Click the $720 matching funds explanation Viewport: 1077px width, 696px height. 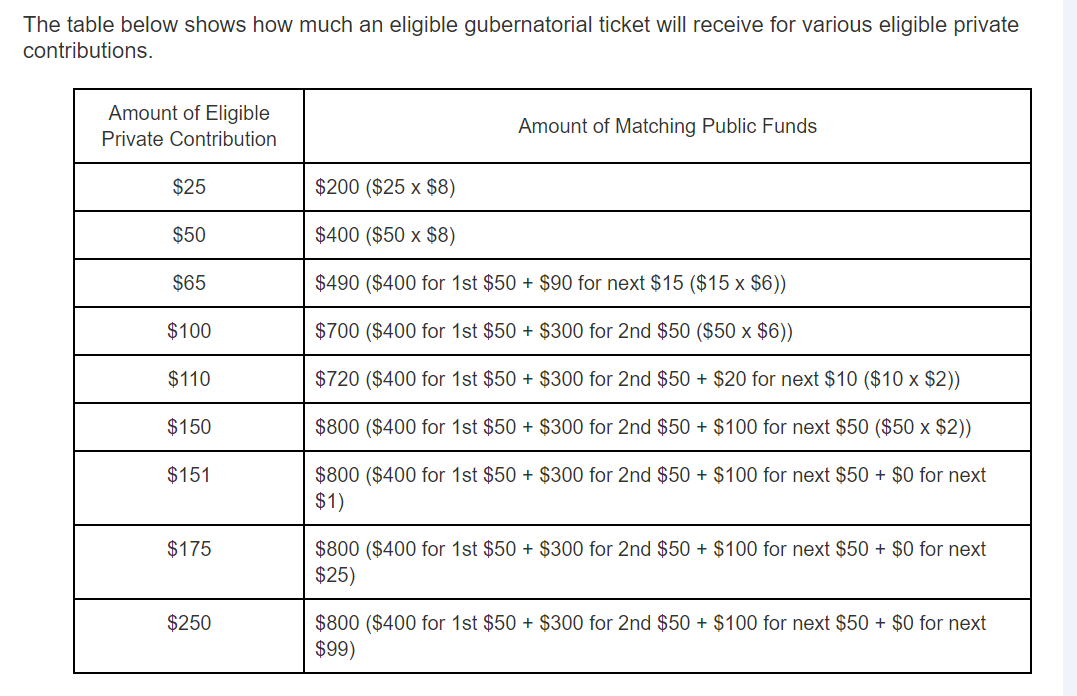tap(637, 379)
